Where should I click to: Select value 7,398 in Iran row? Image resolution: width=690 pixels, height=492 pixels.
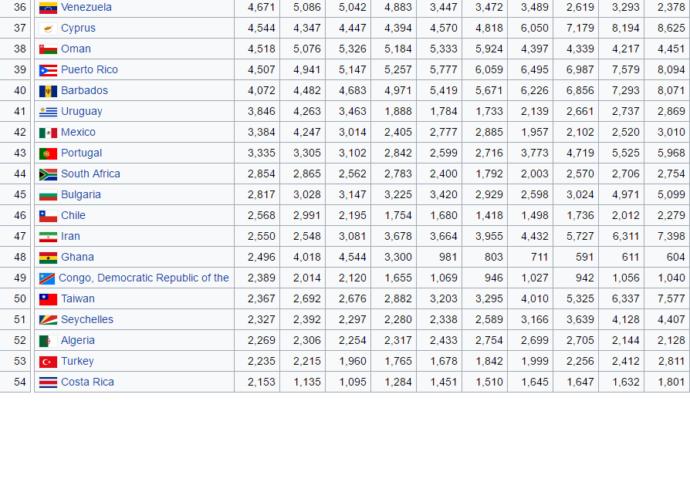tap(671, 236)
